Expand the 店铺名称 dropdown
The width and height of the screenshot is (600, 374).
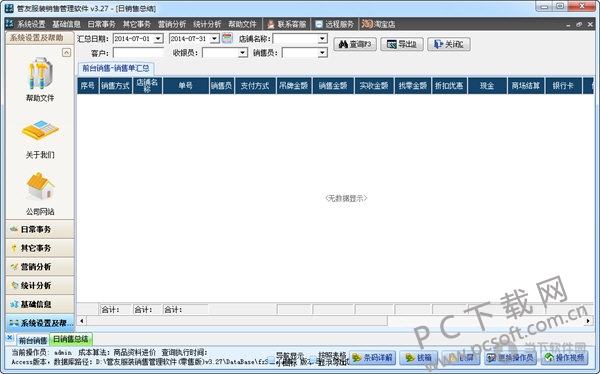pyautogui.click(x=322, y=39)
